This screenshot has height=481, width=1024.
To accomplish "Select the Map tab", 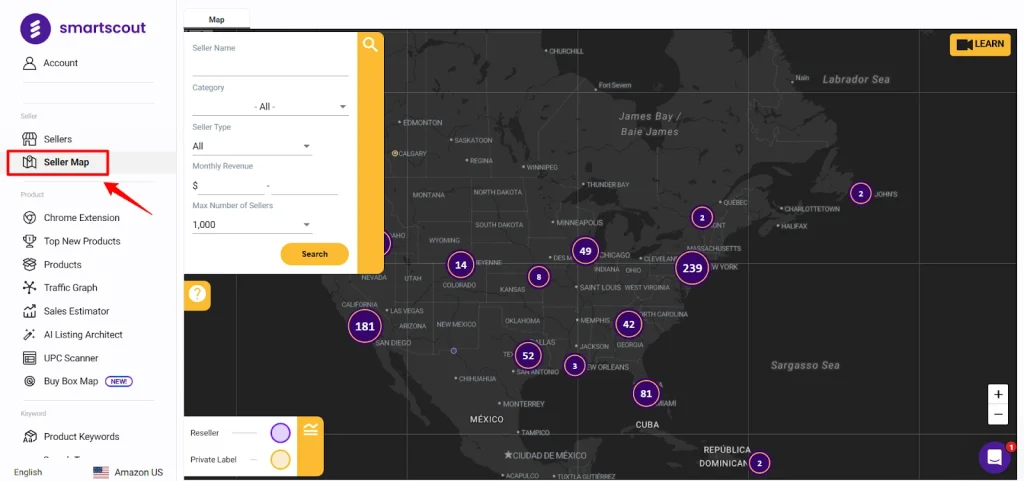I will 217,20.
